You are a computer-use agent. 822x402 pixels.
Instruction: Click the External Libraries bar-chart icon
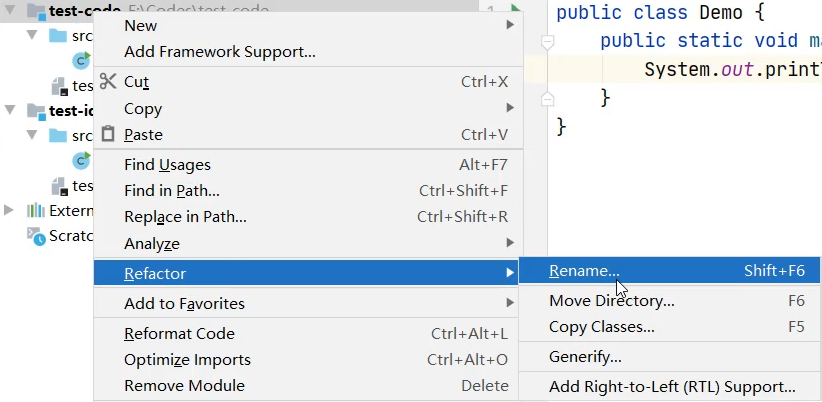[35, 210]
